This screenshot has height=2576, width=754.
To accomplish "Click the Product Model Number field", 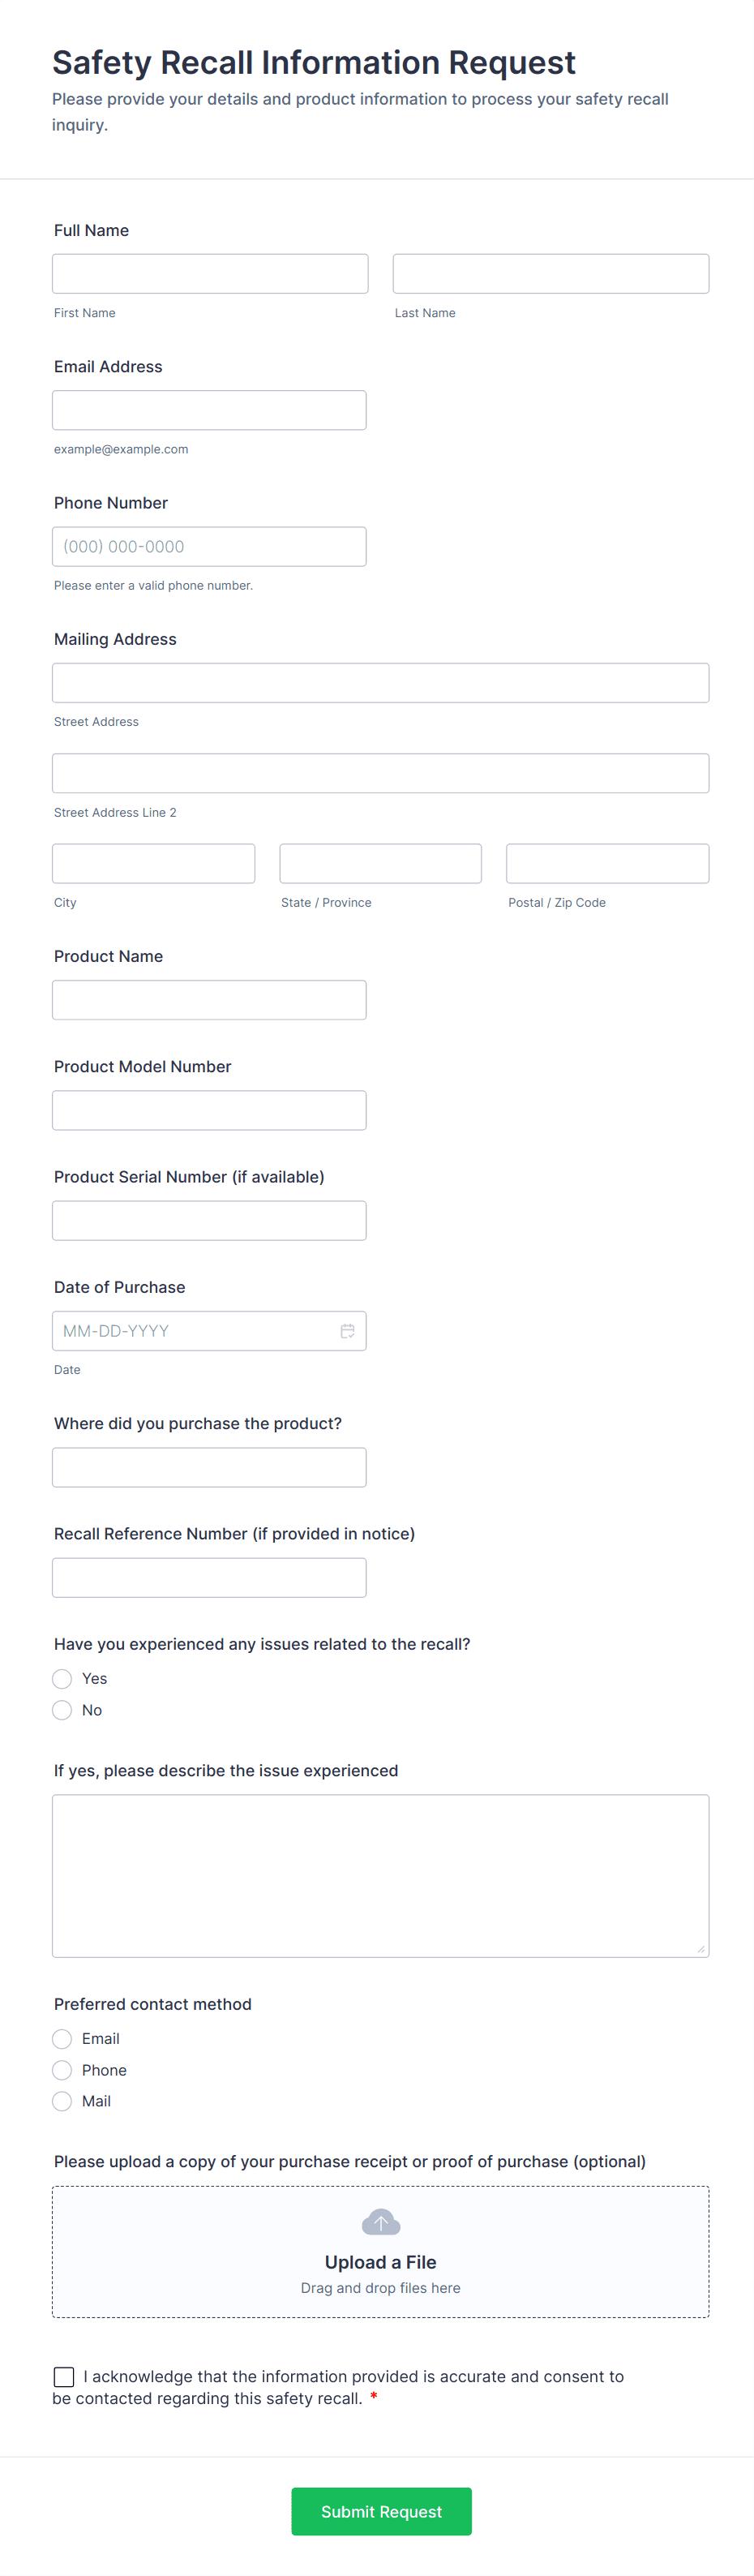I will [209, 1110].
